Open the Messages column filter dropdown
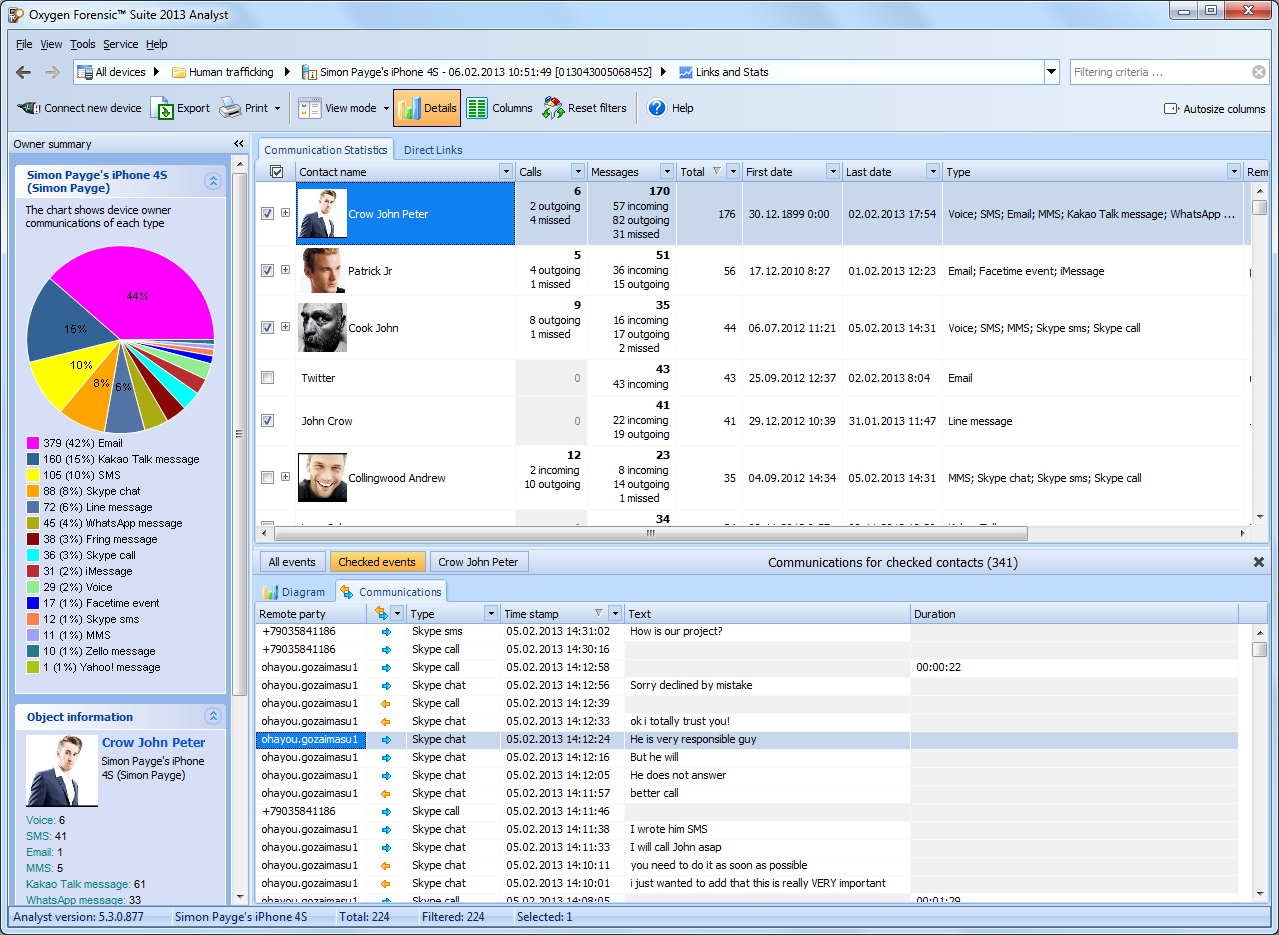This screenshot has width=1279, height=935. pyautogui.click(x=665, y=172)
